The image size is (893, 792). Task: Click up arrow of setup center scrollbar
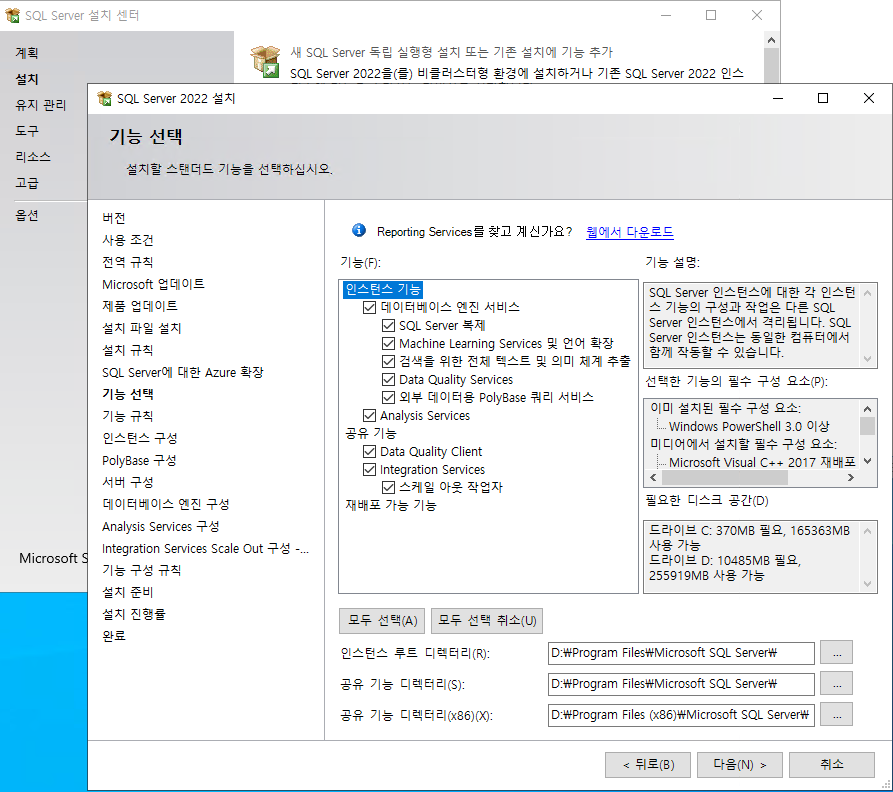pyautogui.click(x=771, y=40)
